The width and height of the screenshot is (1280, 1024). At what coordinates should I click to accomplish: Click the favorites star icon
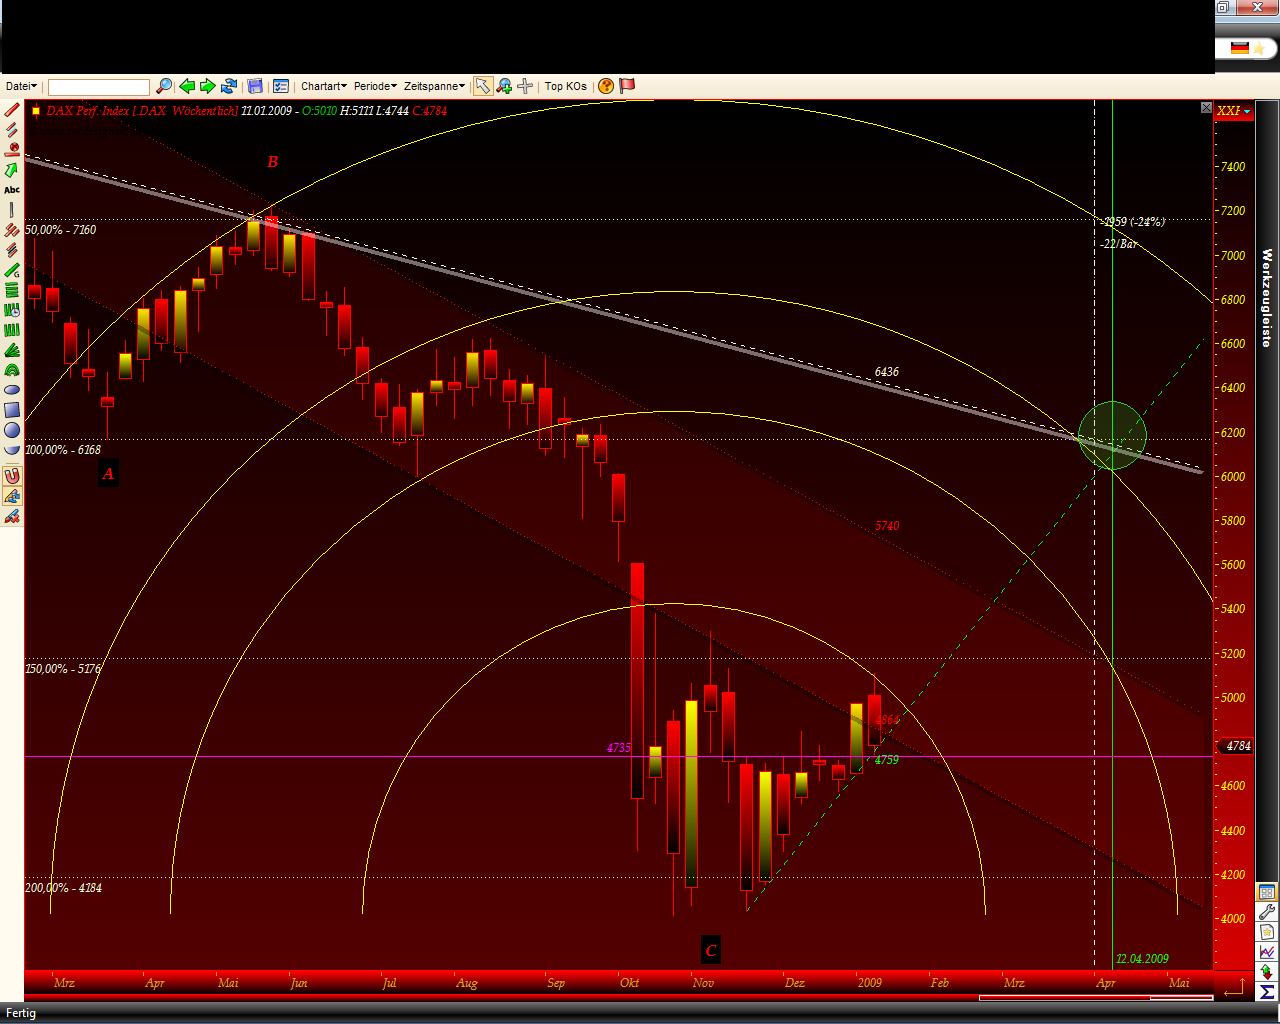pyautogui.click(x=1260, y=48)
